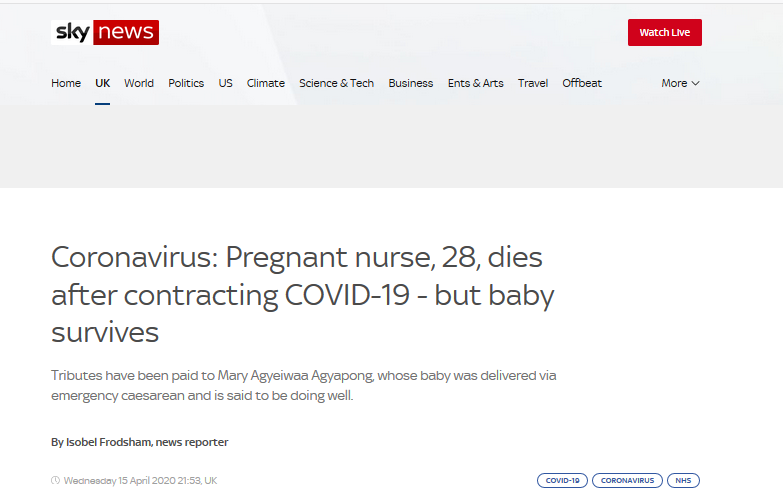Open the Politics section

coord(186,83)
